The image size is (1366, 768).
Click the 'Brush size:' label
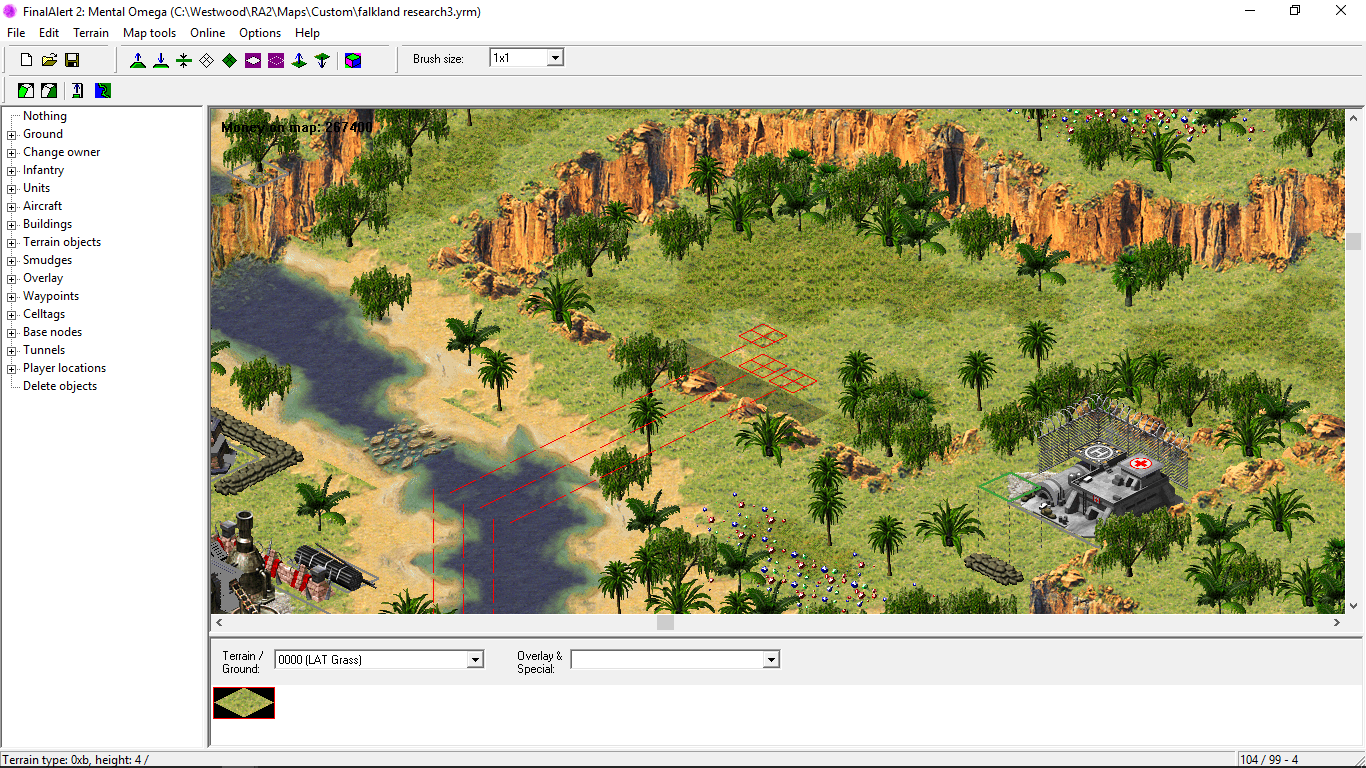click(438, 59)
